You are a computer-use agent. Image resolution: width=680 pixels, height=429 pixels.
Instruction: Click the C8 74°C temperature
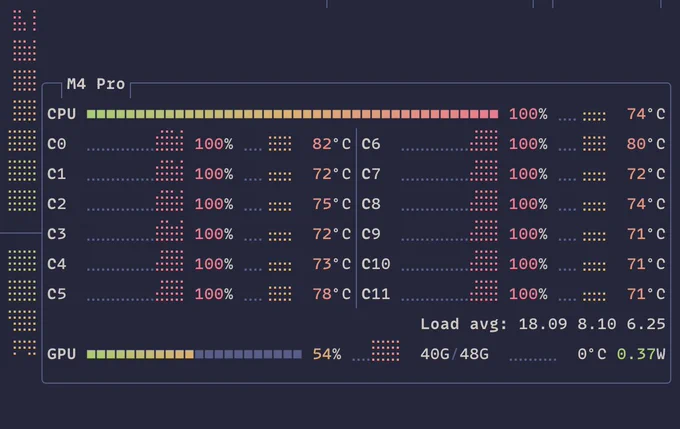[646, 204]
